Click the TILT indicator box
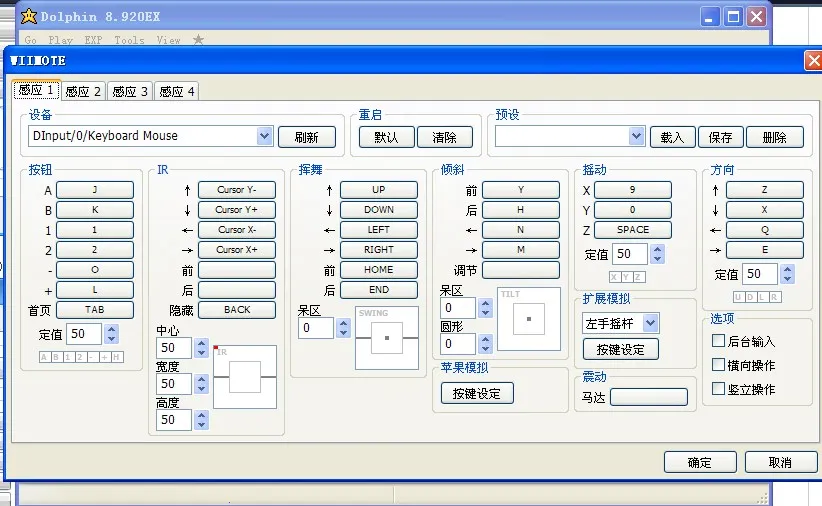This screenshot has height=506, width=822. (x=528, y=318)
